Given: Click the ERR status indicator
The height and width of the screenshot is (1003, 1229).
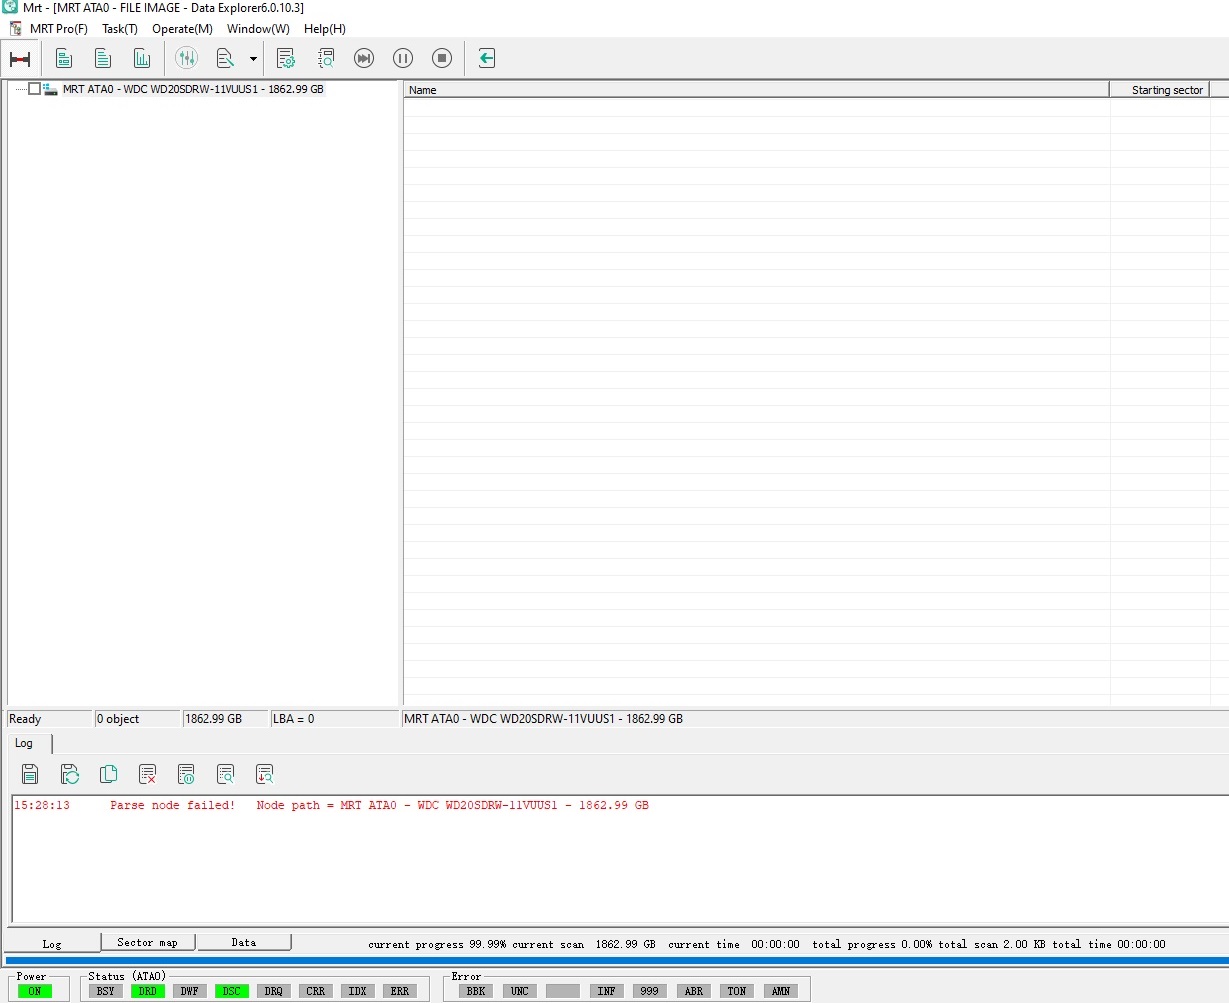Looking at the screenshot, I should (400, 991).
